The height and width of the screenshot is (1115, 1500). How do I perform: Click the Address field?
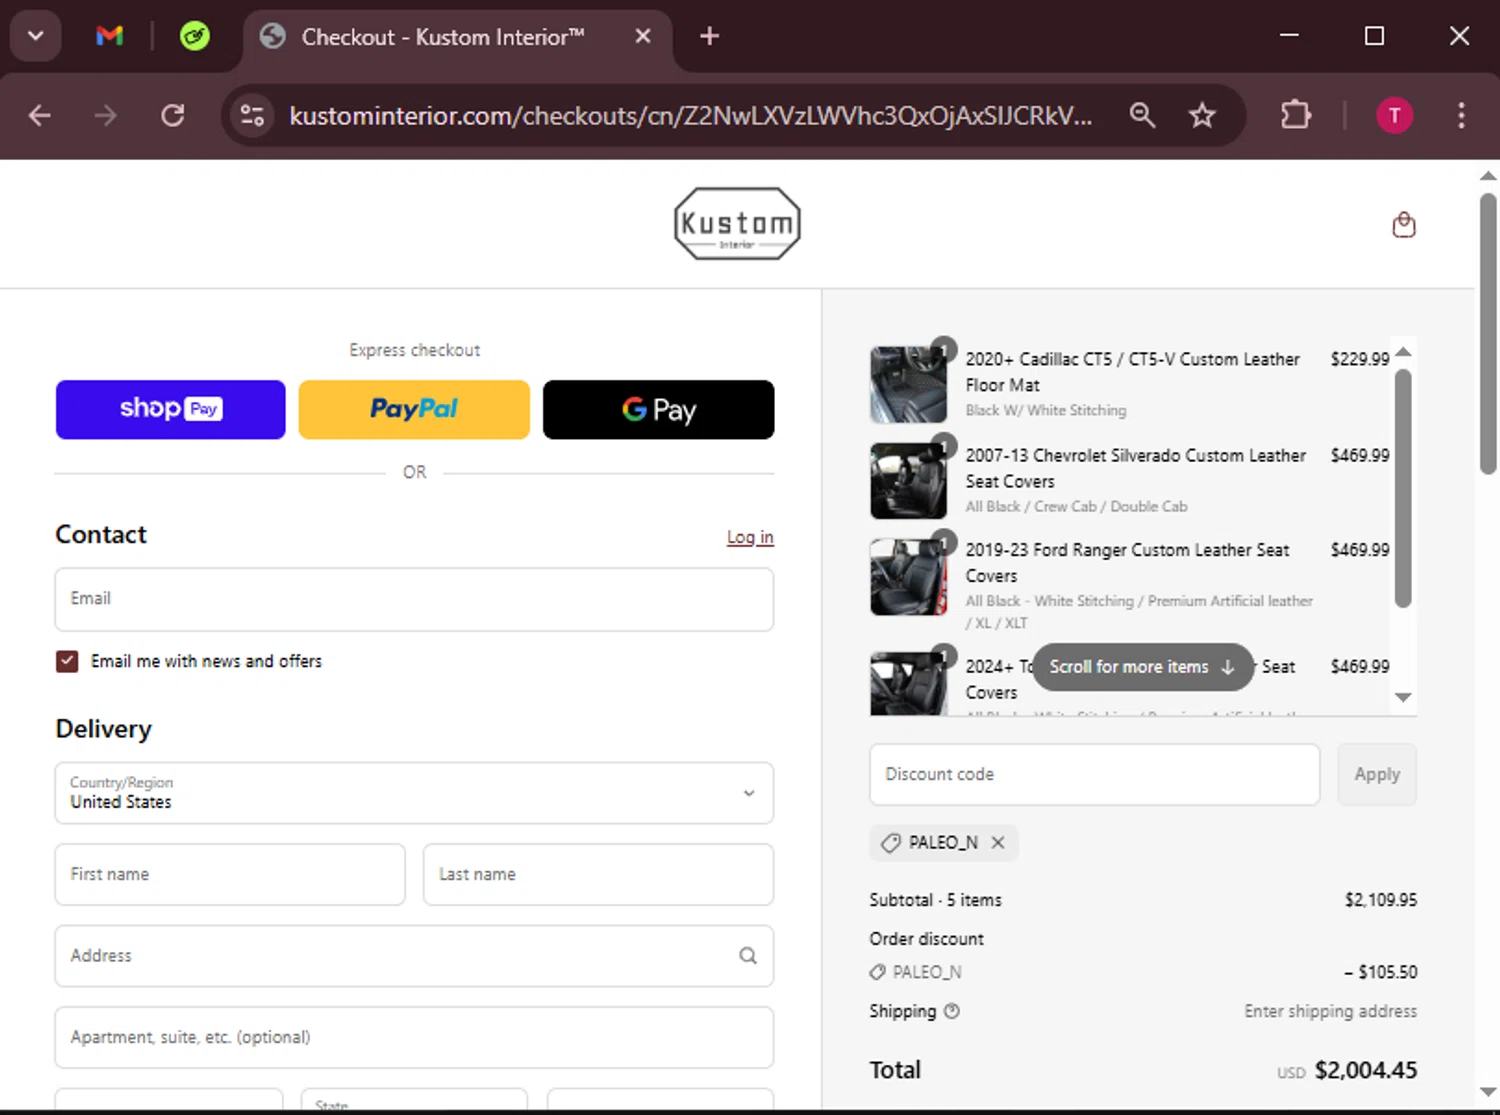(x=414, y=956)
